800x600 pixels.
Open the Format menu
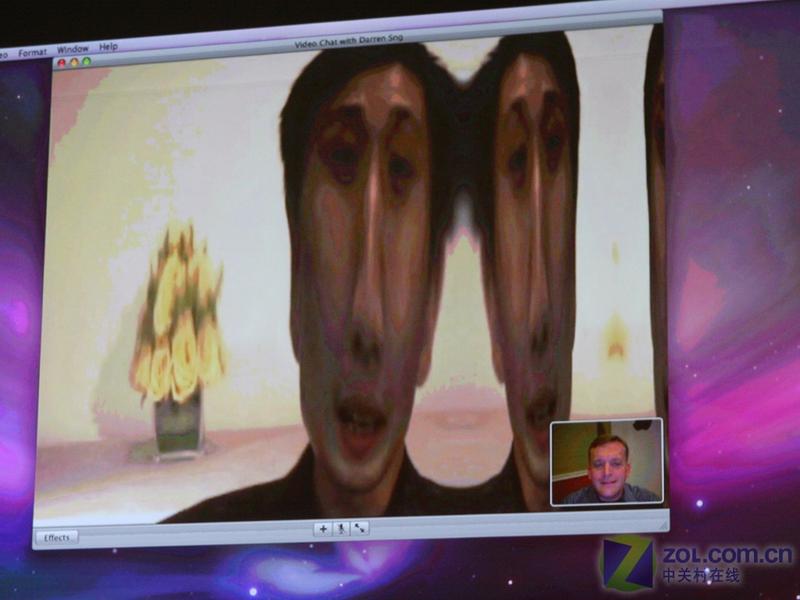click(32, 53)
